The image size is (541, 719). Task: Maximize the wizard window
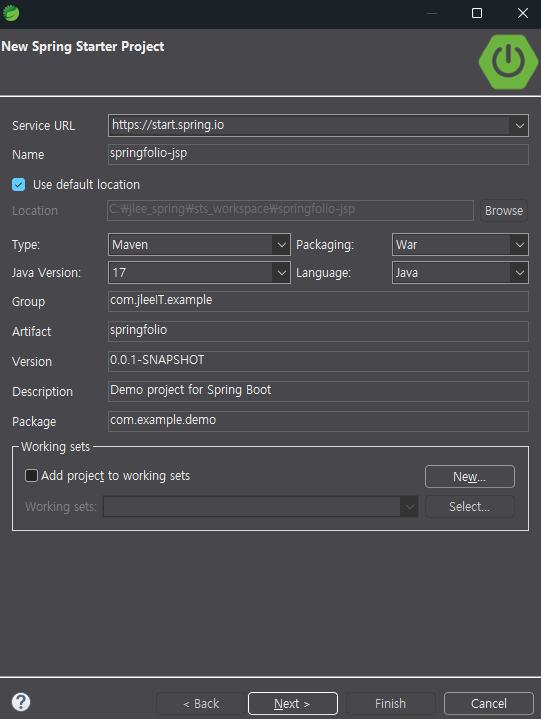(x=477, y=13)
